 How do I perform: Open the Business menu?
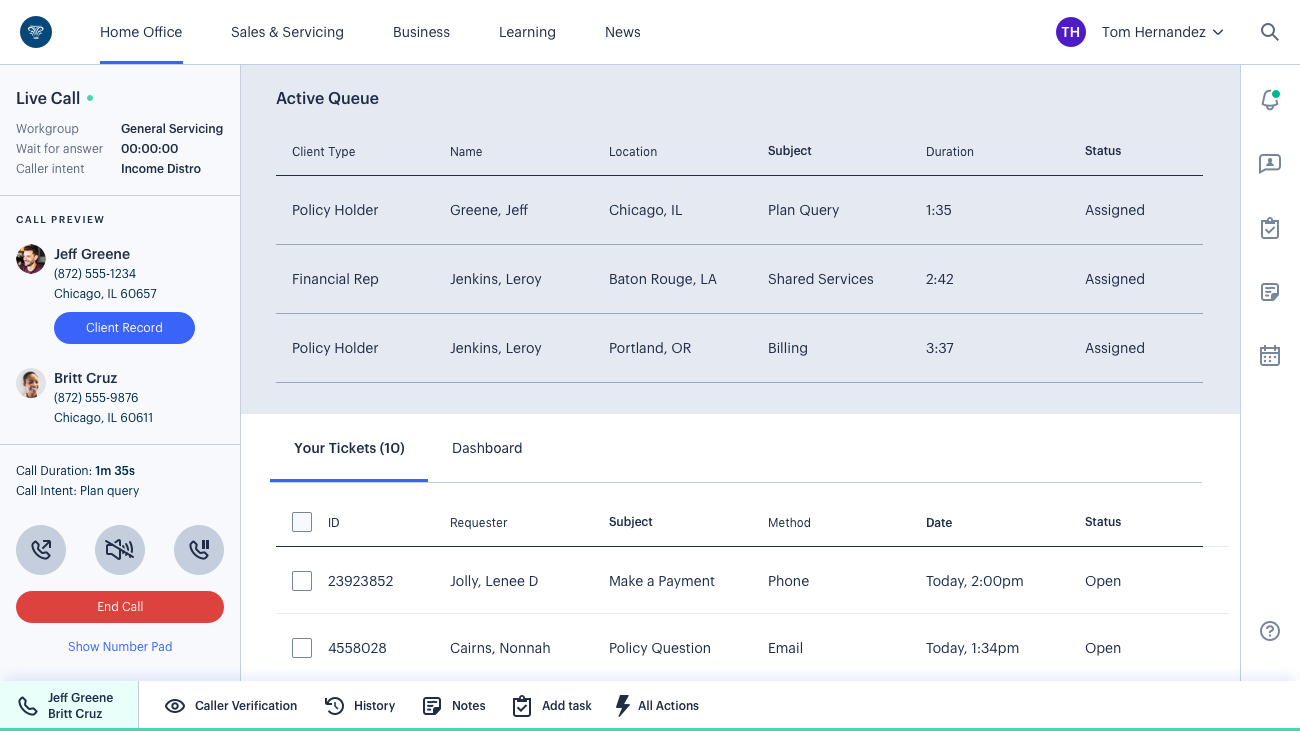coord(421,32)
